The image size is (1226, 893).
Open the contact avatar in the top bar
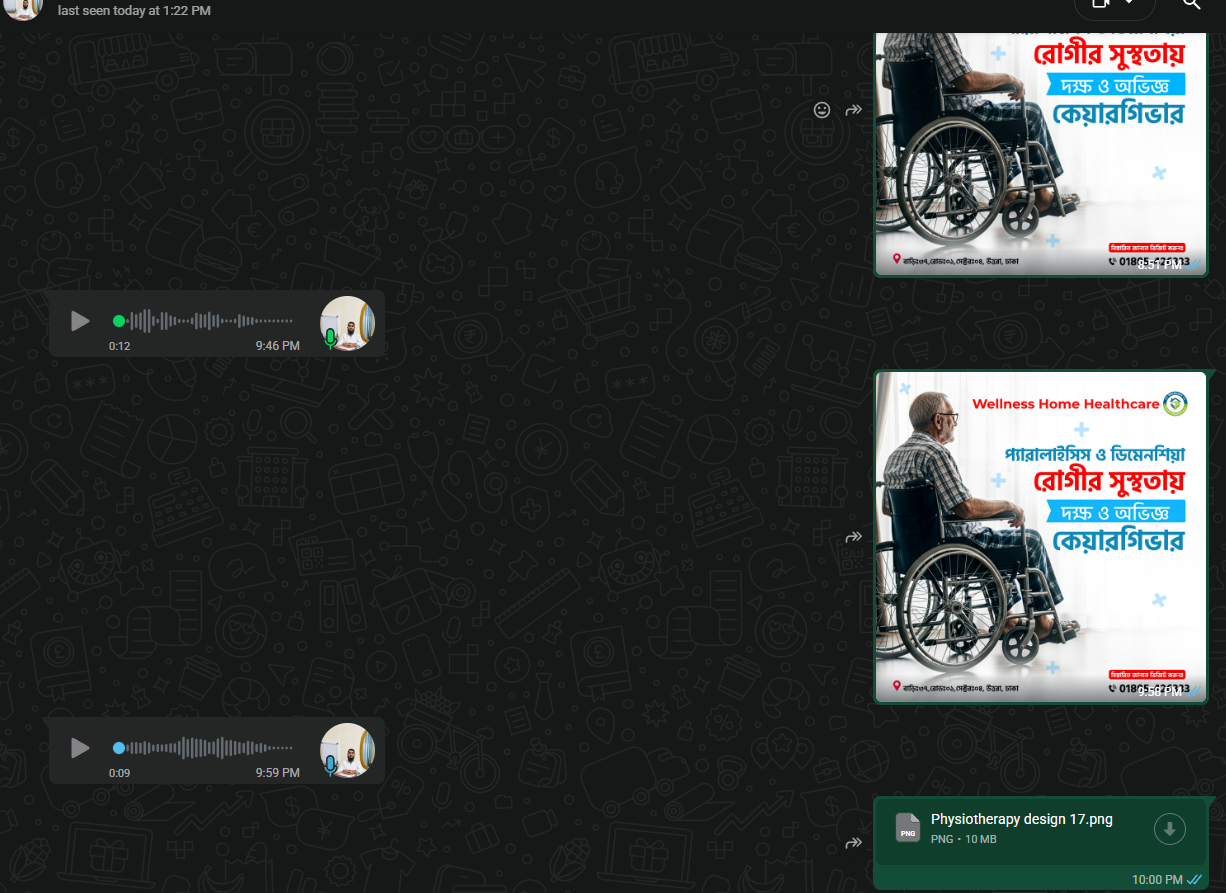pos(22,10)
